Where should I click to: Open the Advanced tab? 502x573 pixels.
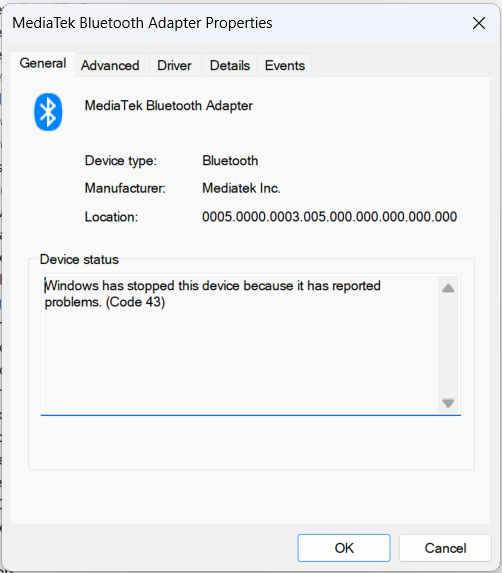[110, 66]
